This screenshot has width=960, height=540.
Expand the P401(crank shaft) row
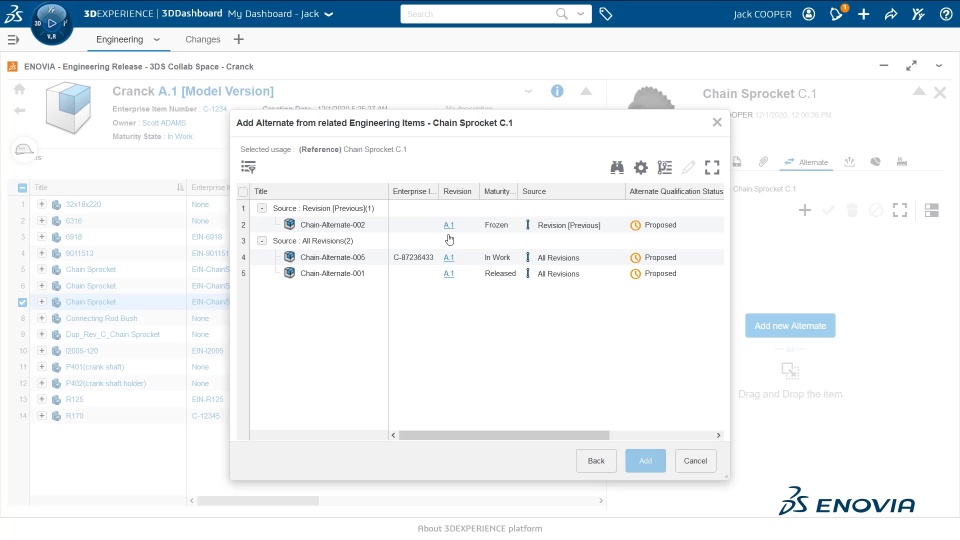click(42, 367)
